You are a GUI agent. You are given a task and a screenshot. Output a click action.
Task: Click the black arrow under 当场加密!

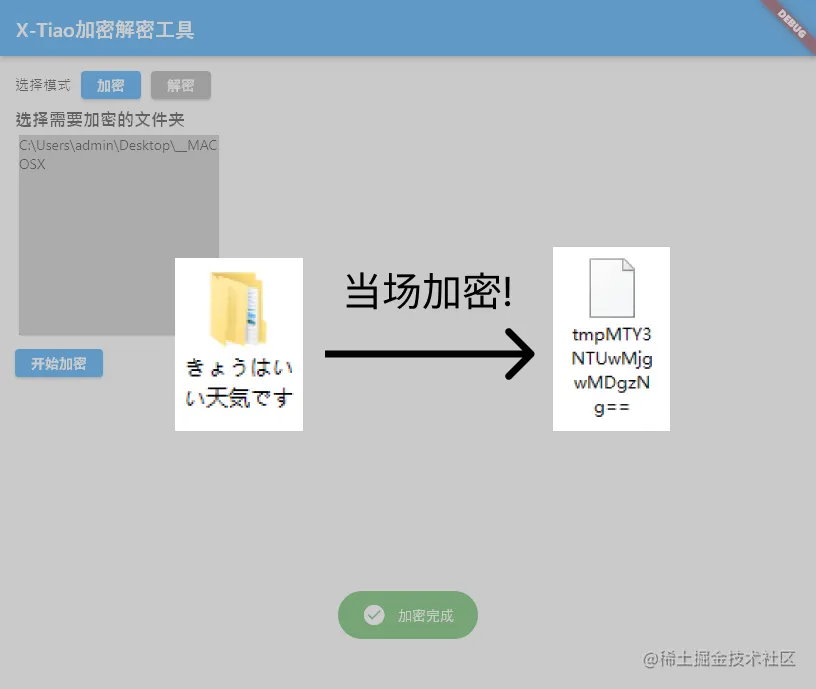(430, 355)
